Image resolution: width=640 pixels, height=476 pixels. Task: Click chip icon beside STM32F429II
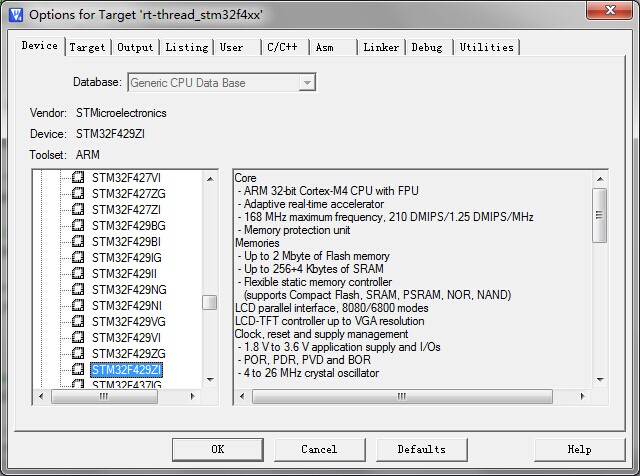click(78, 273)
